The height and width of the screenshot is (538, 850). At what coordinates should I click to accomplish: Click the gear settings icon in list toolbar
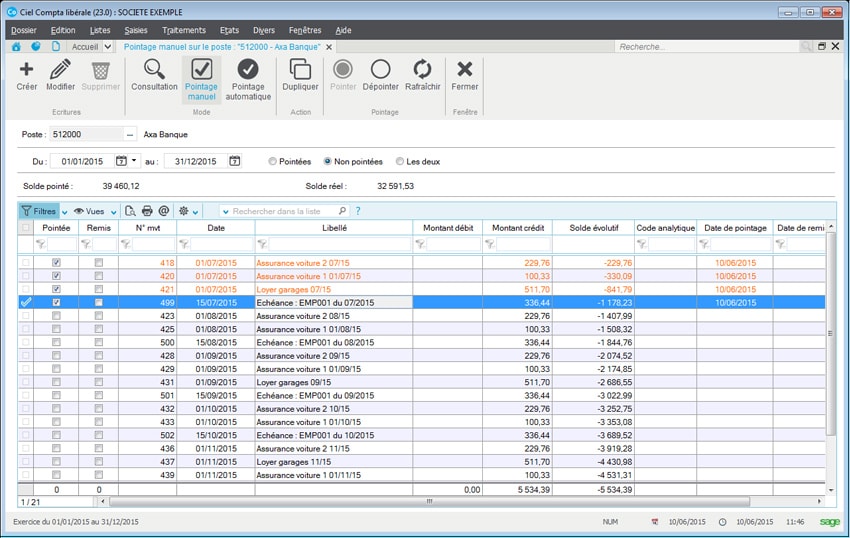coord(184,211)
